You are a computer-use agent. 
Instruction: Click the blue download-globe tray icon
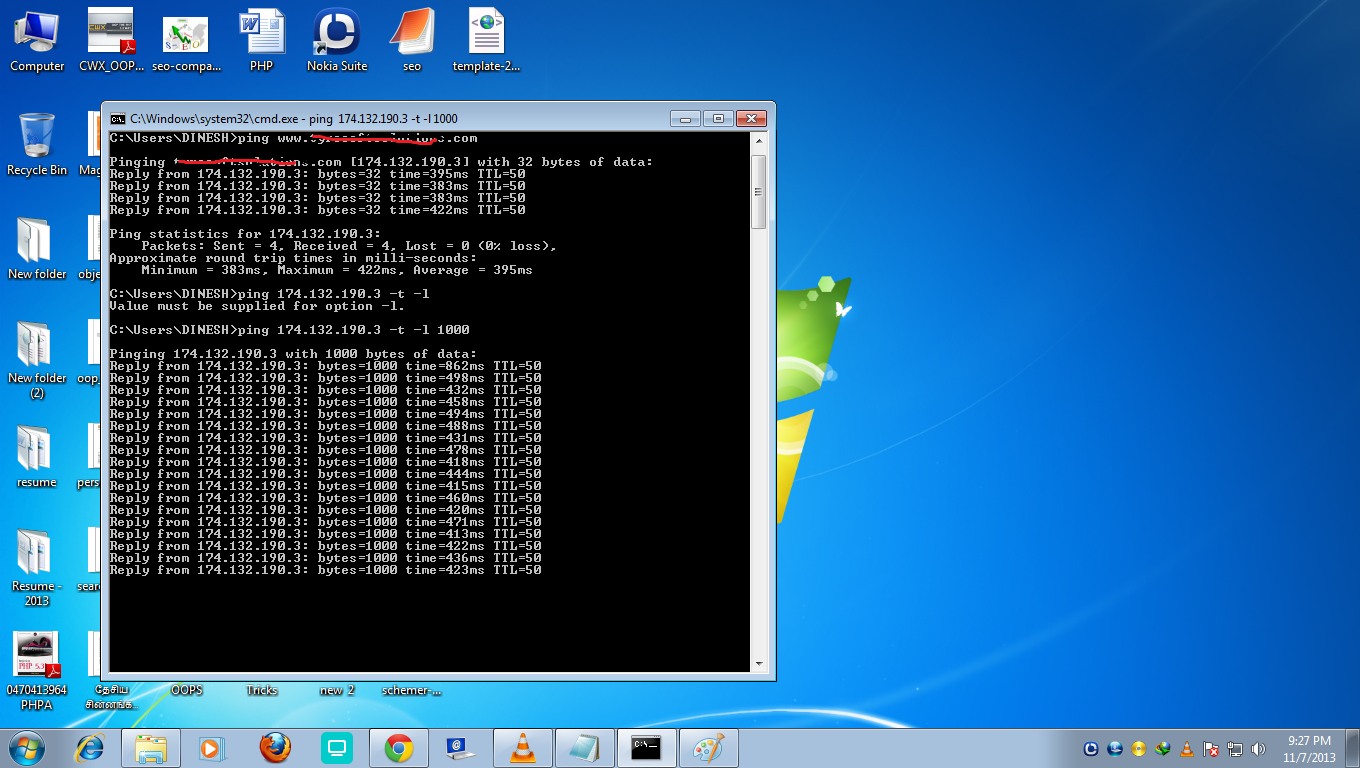(1115, 748)
